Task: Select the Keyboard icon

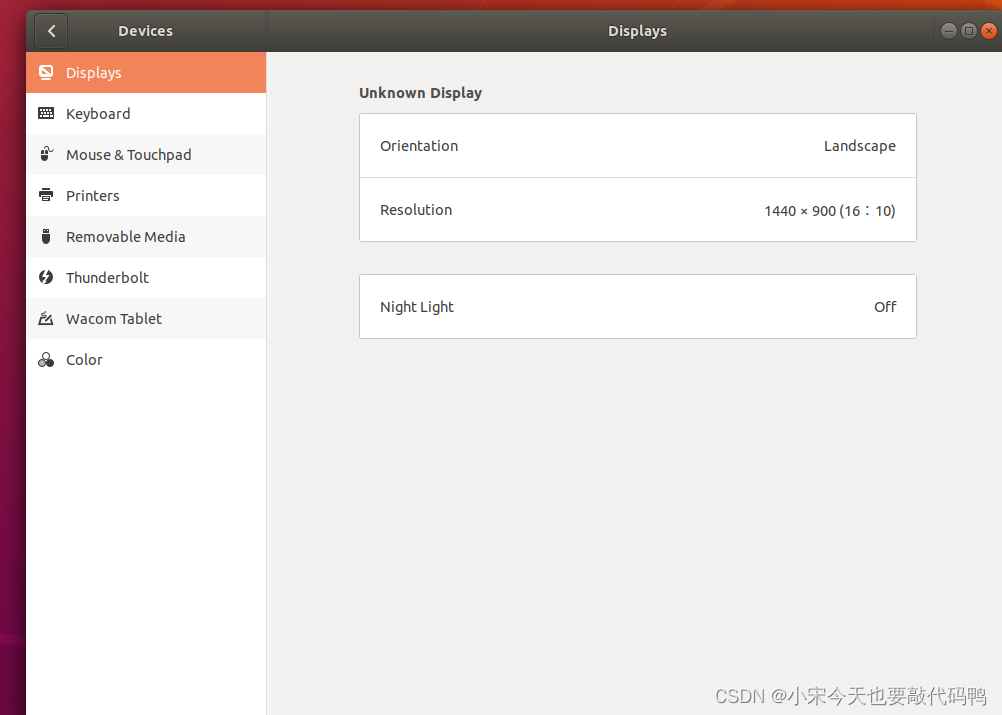Action: point(46,113)
